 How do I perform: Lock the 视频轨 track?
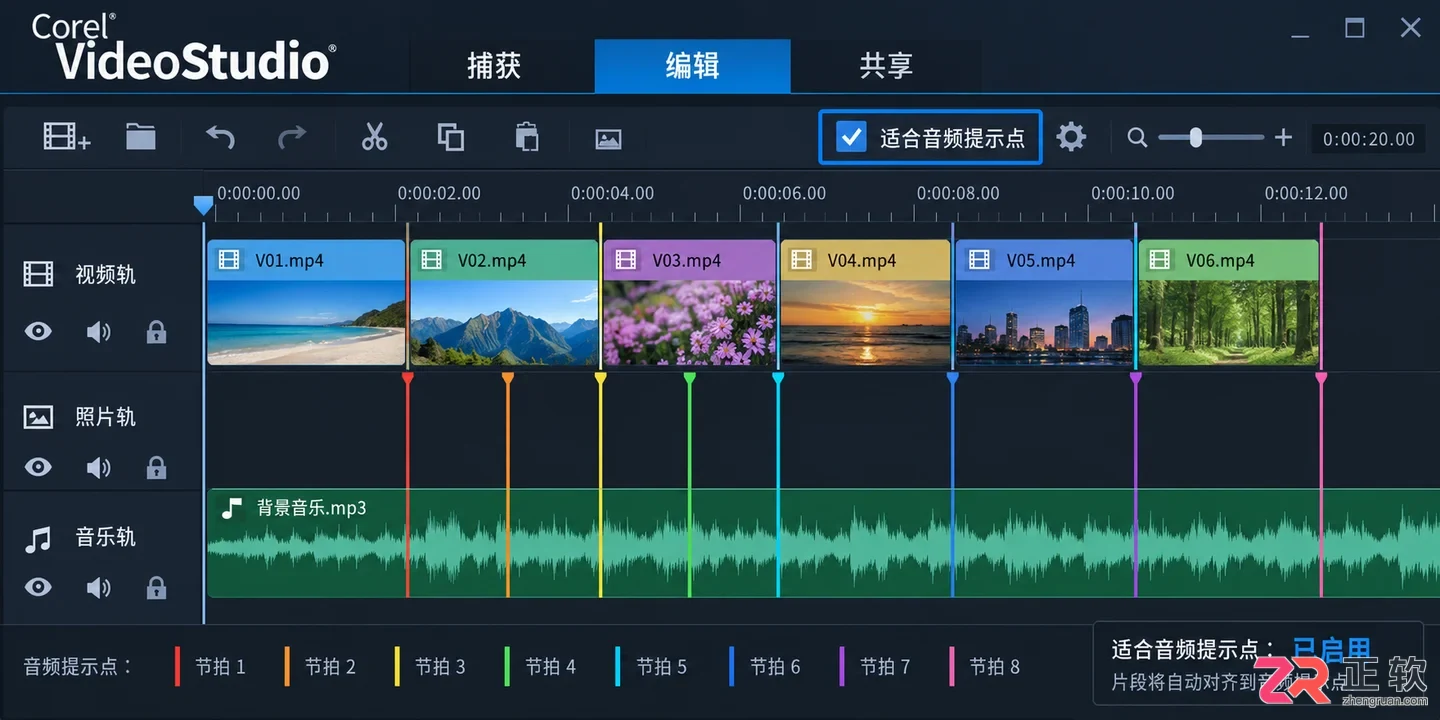156,332
